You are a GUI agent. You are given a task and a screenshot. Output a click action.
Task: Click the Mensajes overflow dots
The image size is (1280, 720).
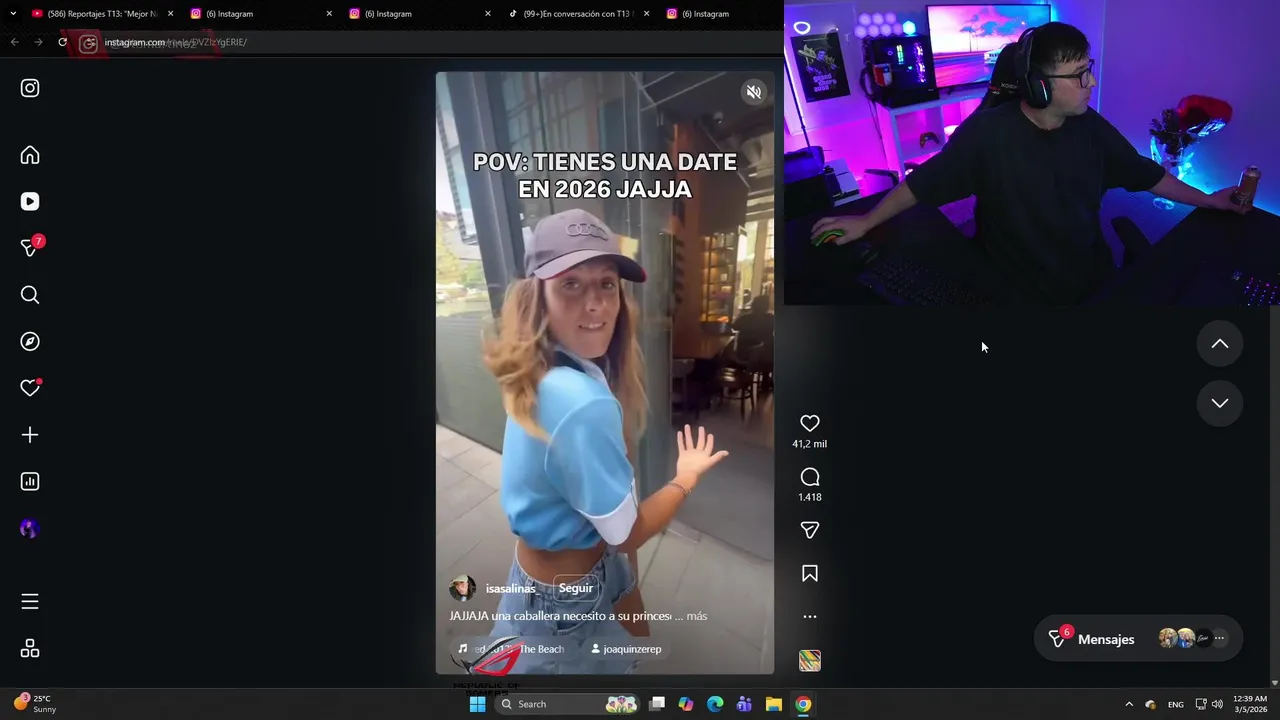tap(1219, 638)
